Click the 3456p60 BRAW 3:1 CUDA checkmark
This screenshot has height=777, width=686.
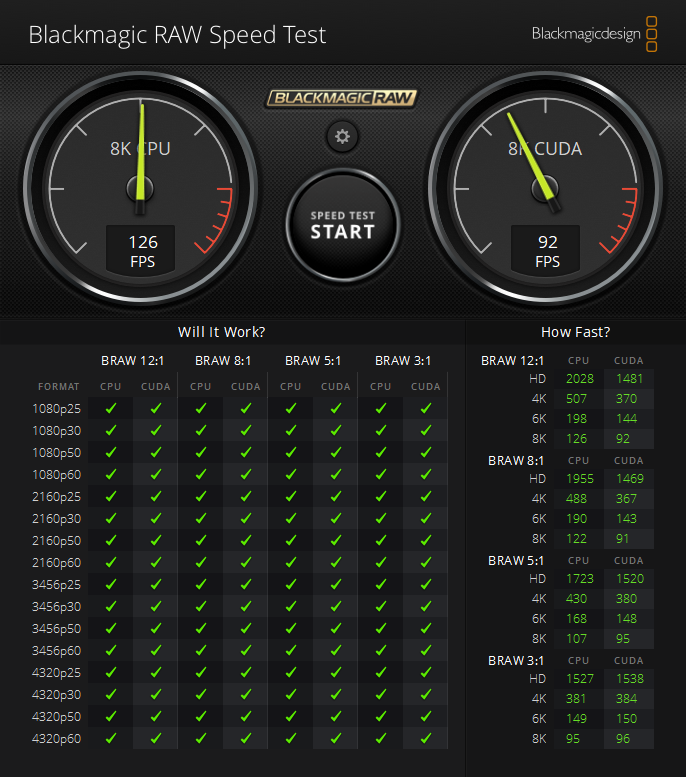pyautogui.click(x=426, y=650)
